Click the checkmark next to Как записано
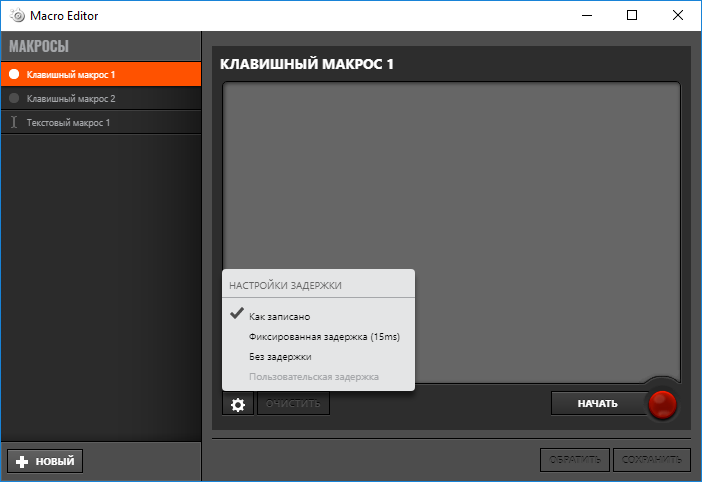 click(x=237, y=313)
